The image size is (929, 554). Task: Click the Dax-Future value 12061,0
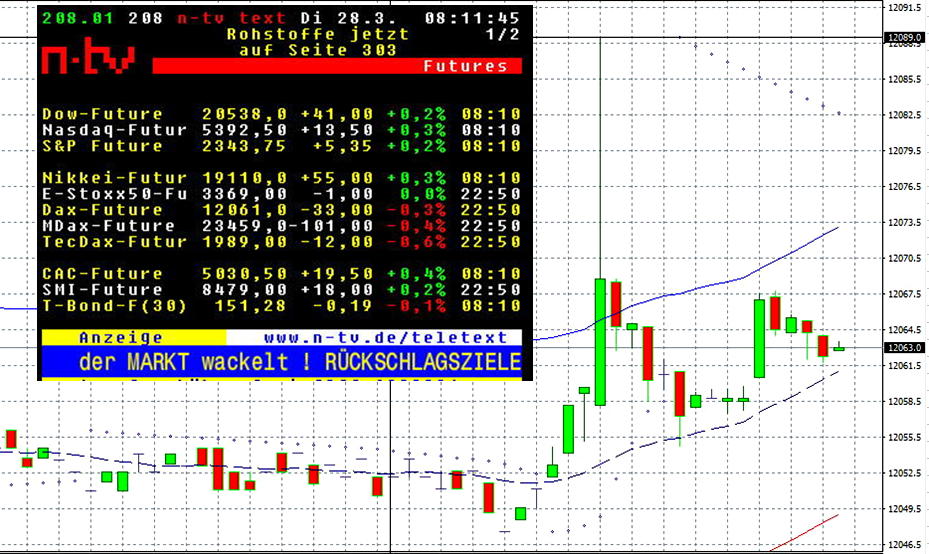pyautogui.click(x=245, y=210)
